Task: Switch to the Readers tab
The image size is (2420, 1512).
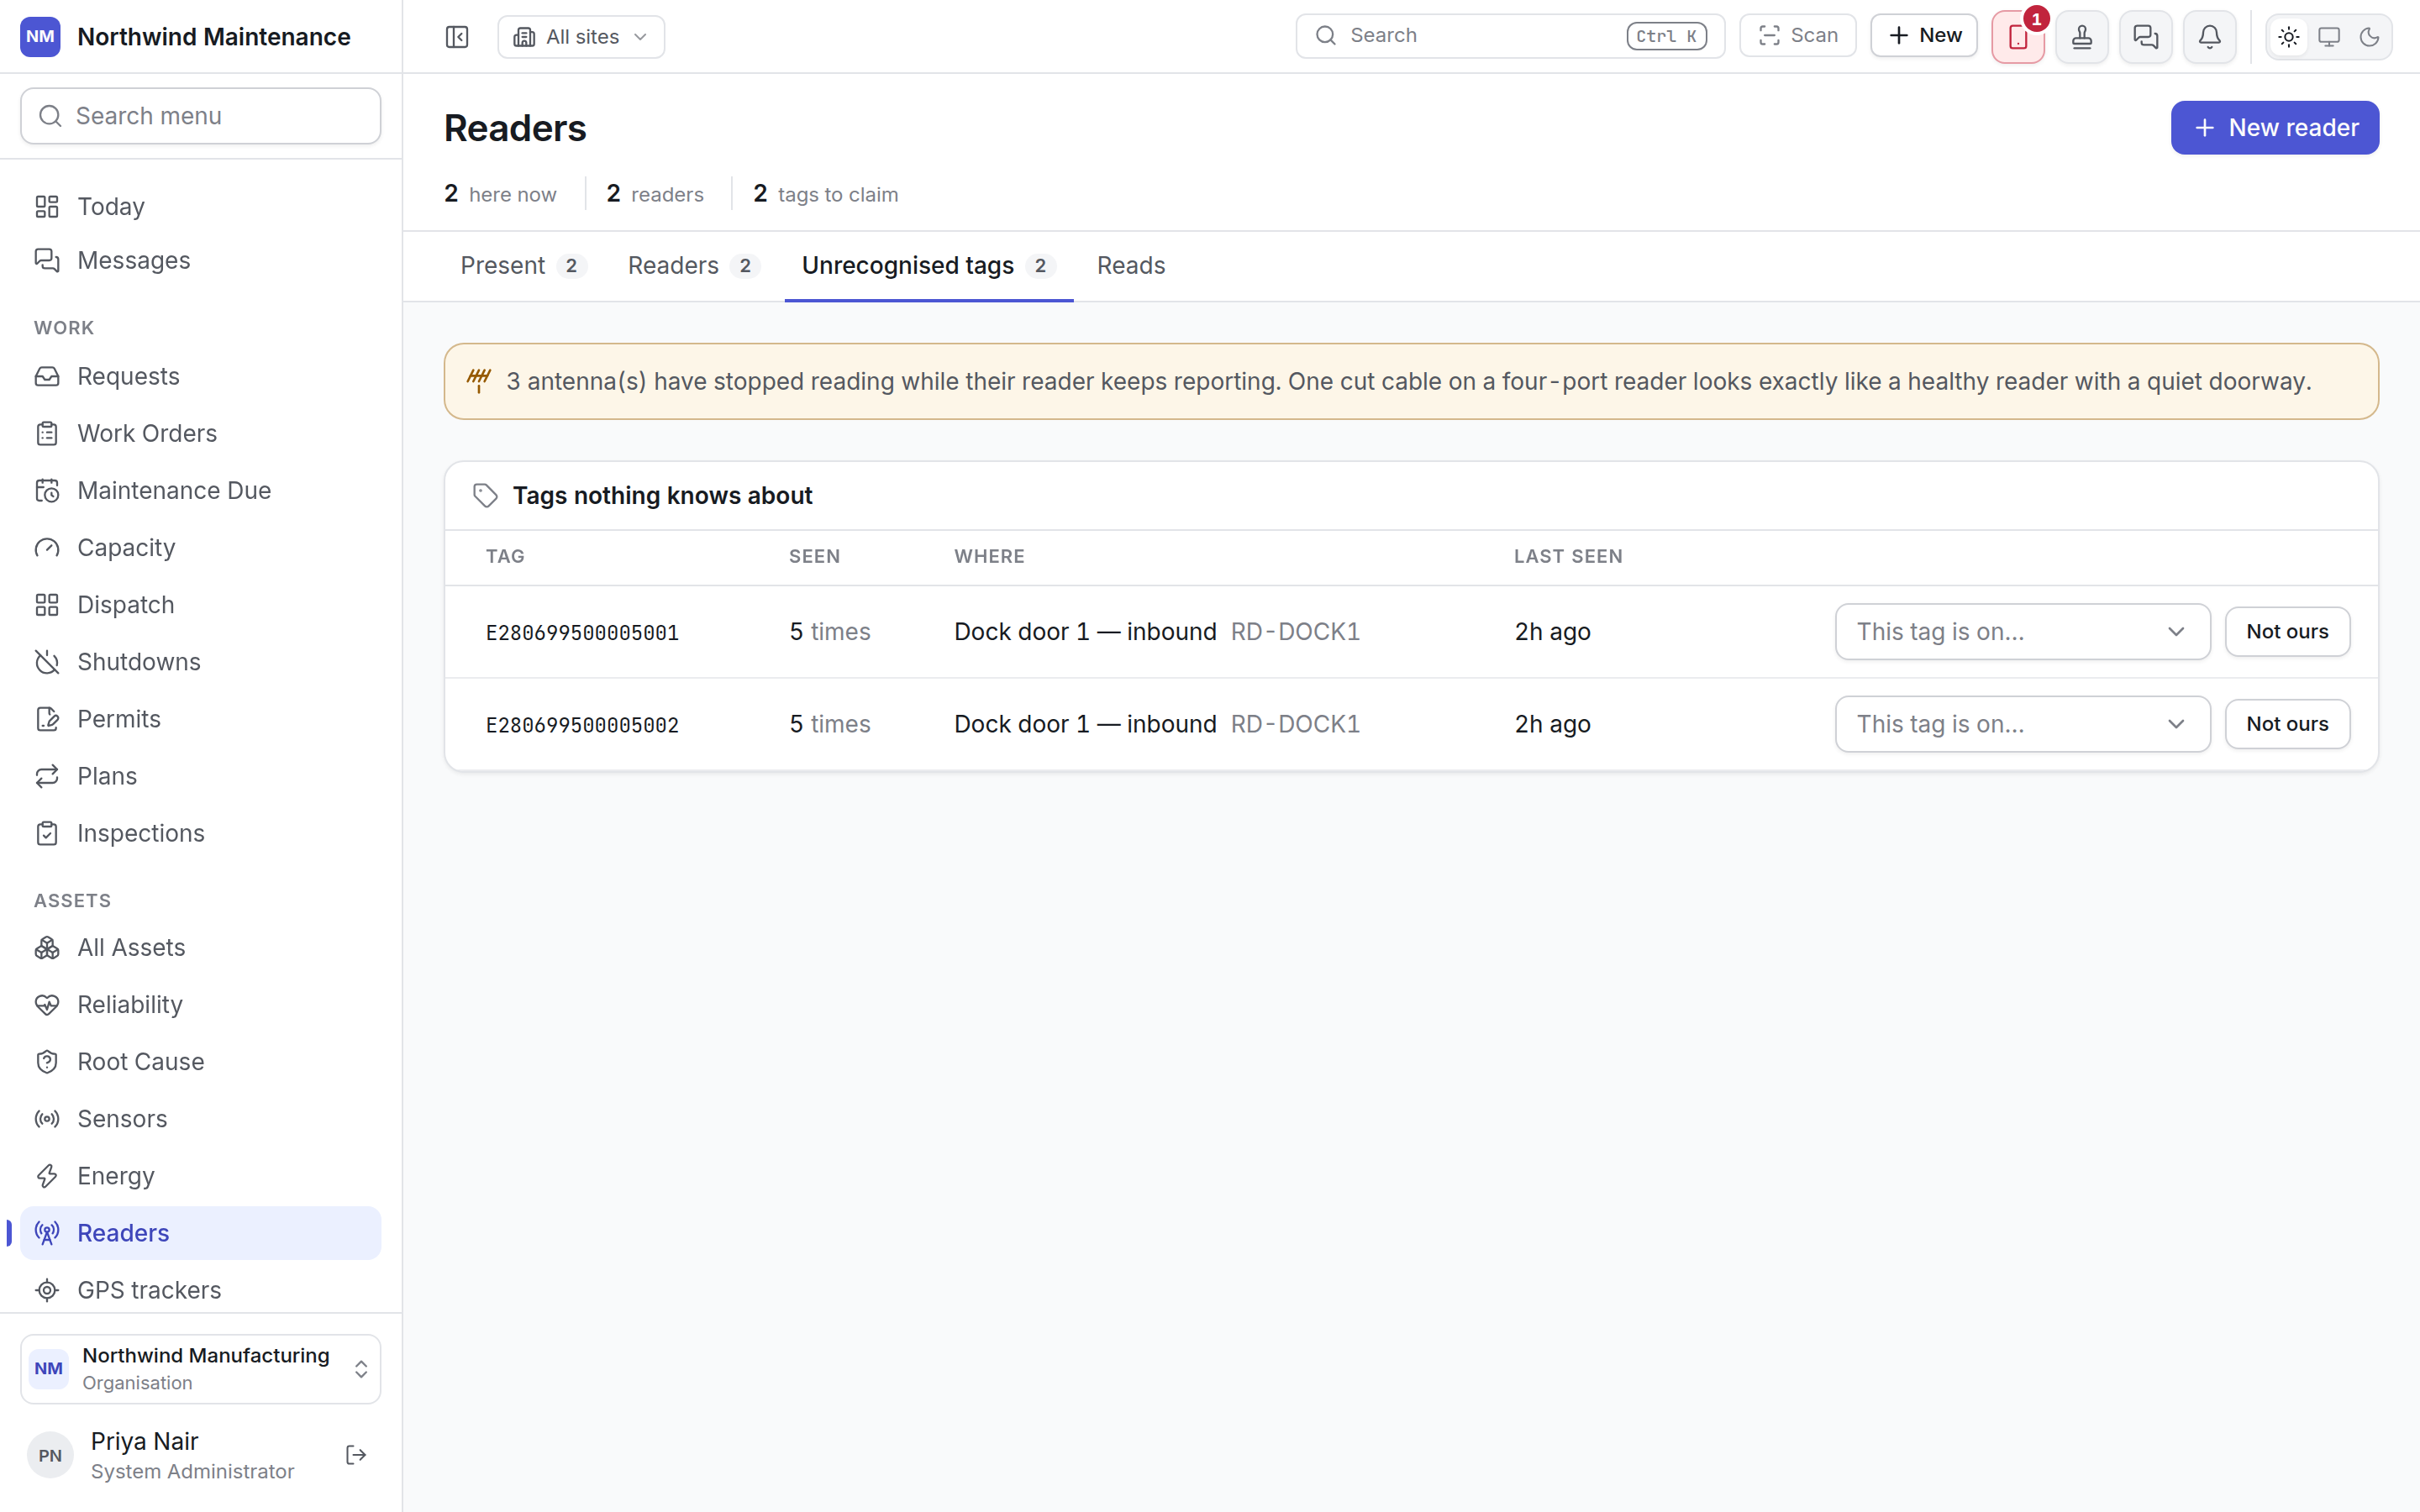Action: [693, 266]
